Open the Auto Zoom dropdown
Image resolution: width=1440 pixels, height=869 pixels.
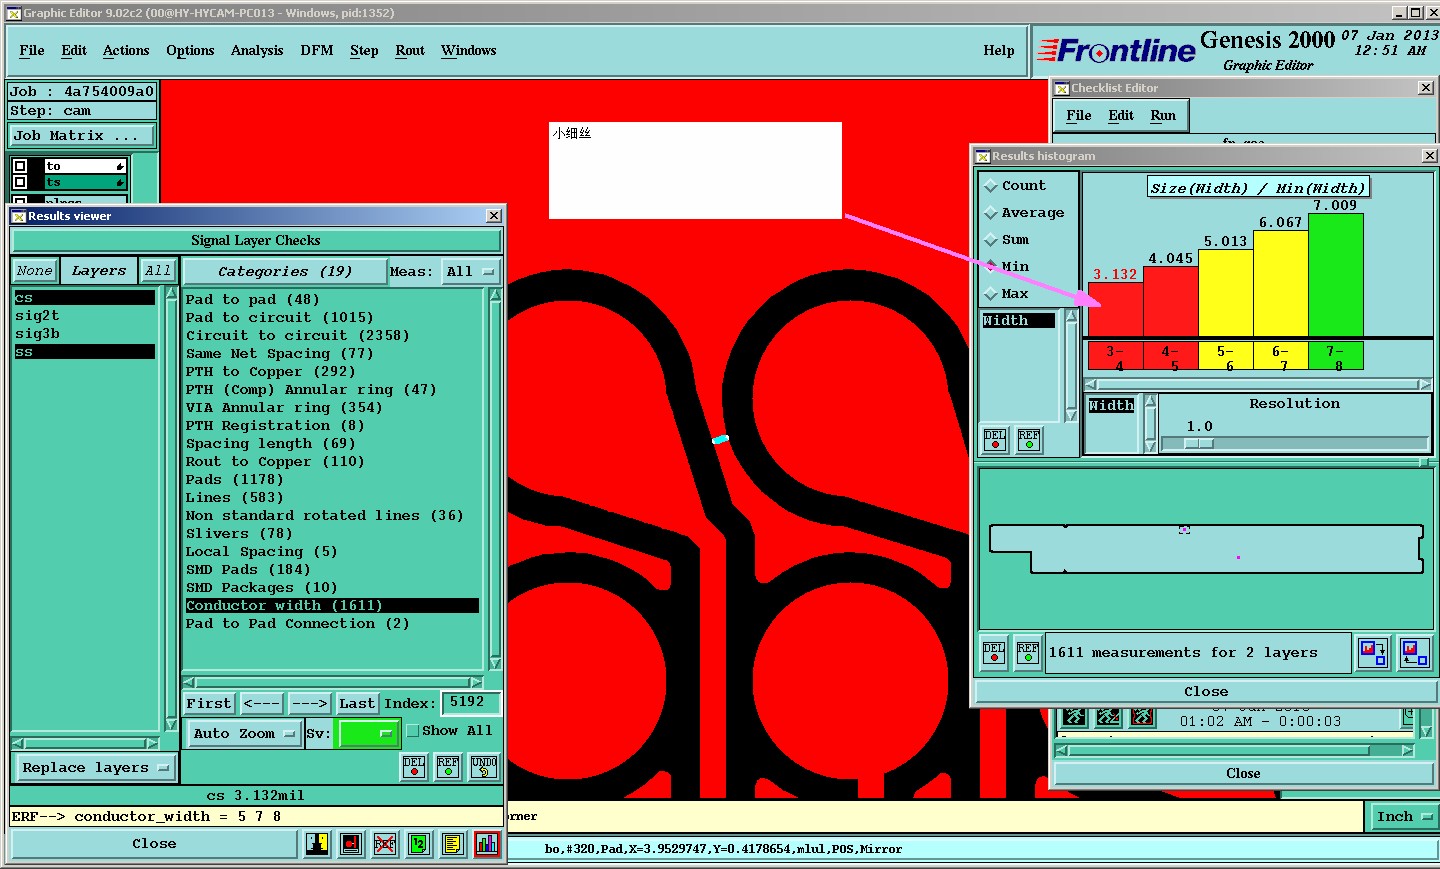(245, 734)
